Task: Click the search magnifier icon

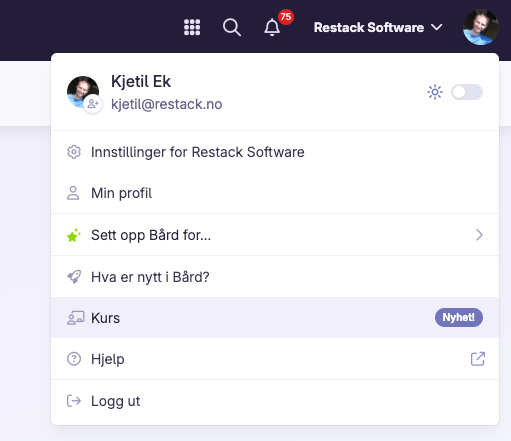Action: tap(232, 27)
